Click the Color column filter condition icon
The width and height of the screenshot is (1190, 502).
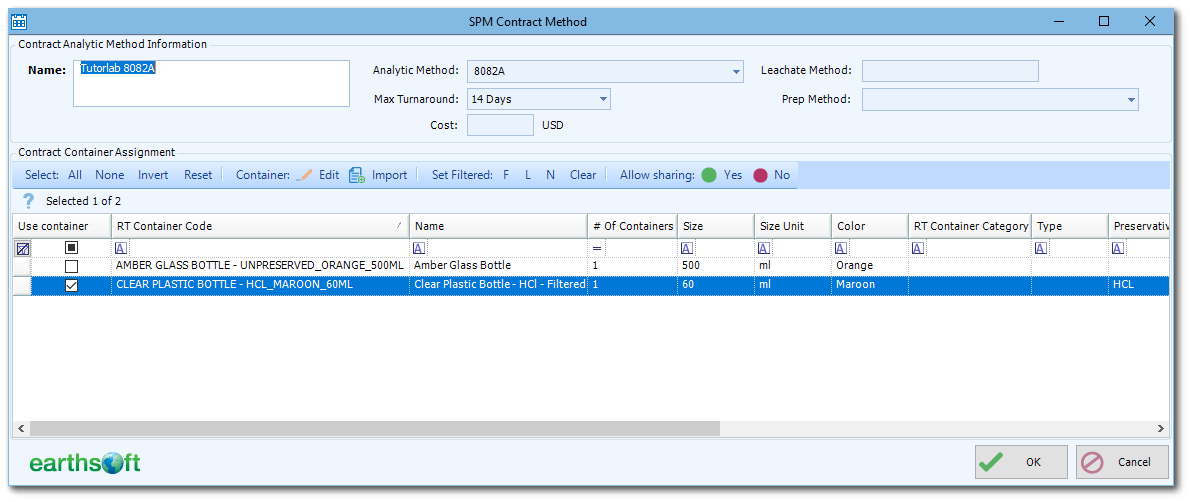click(x=840, y=248)
